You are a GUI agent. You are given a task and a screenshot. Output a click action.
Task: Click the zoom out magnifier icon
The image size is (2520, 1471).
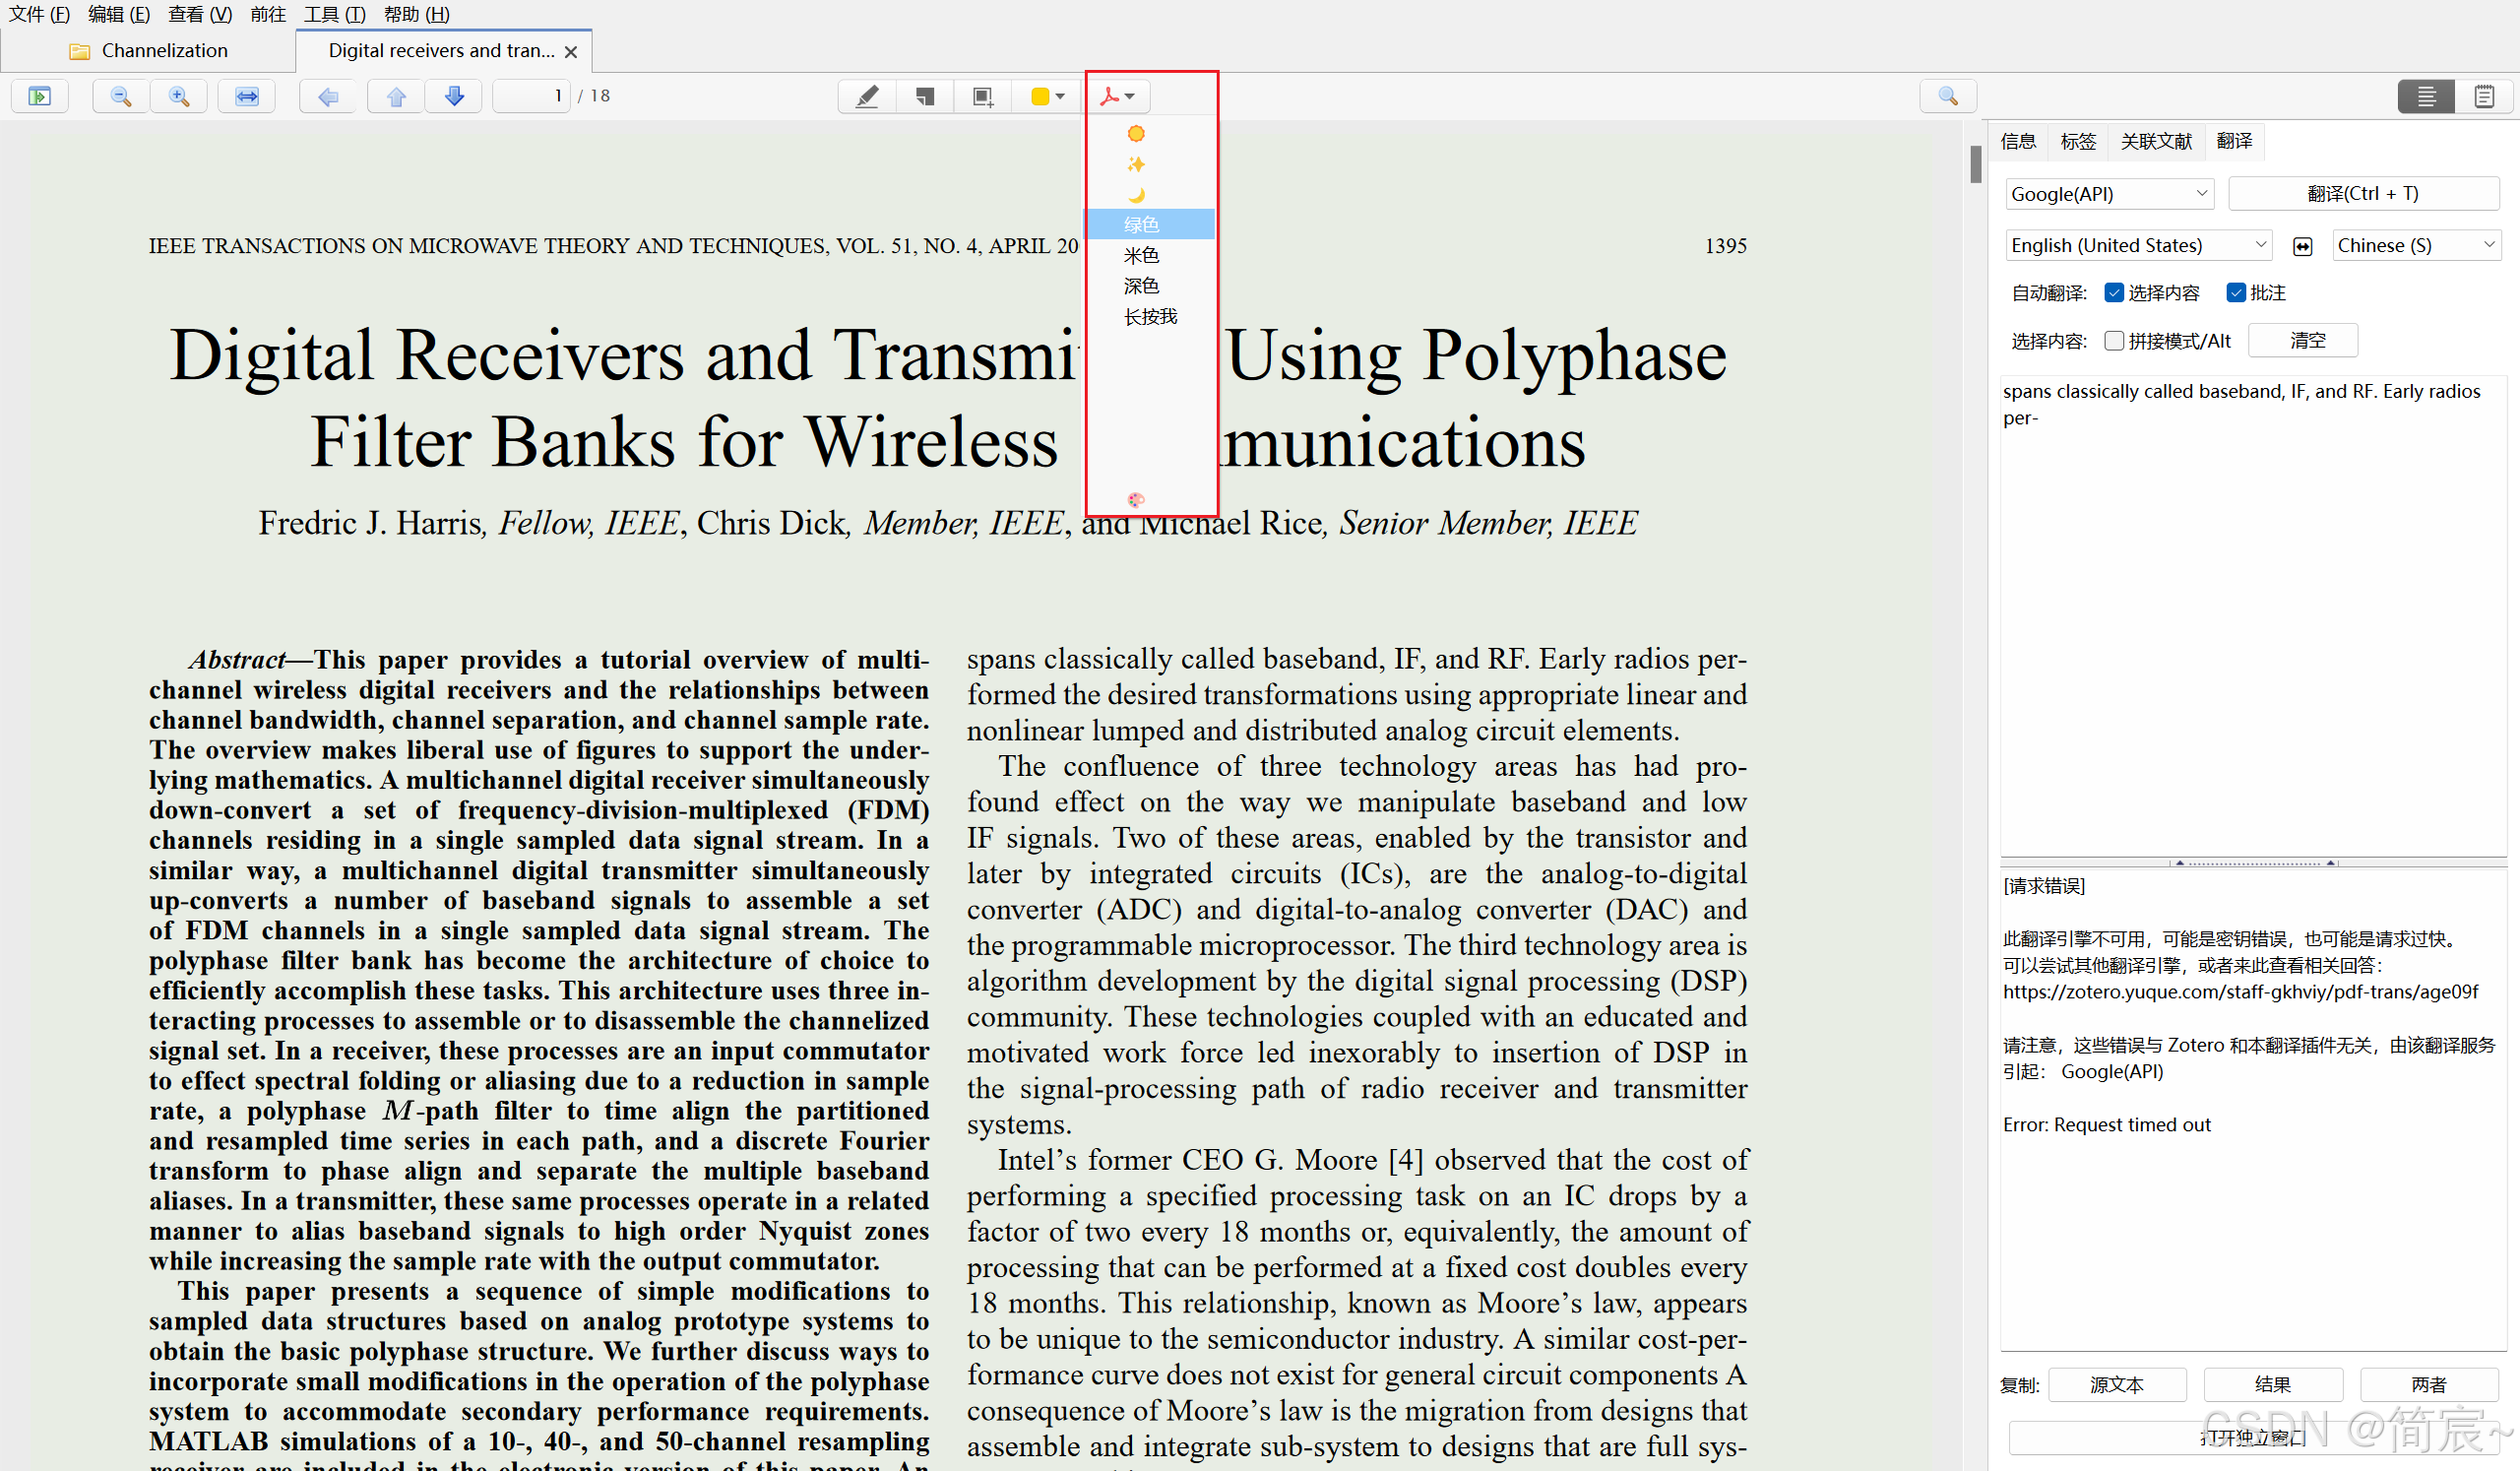pos(120,96)
